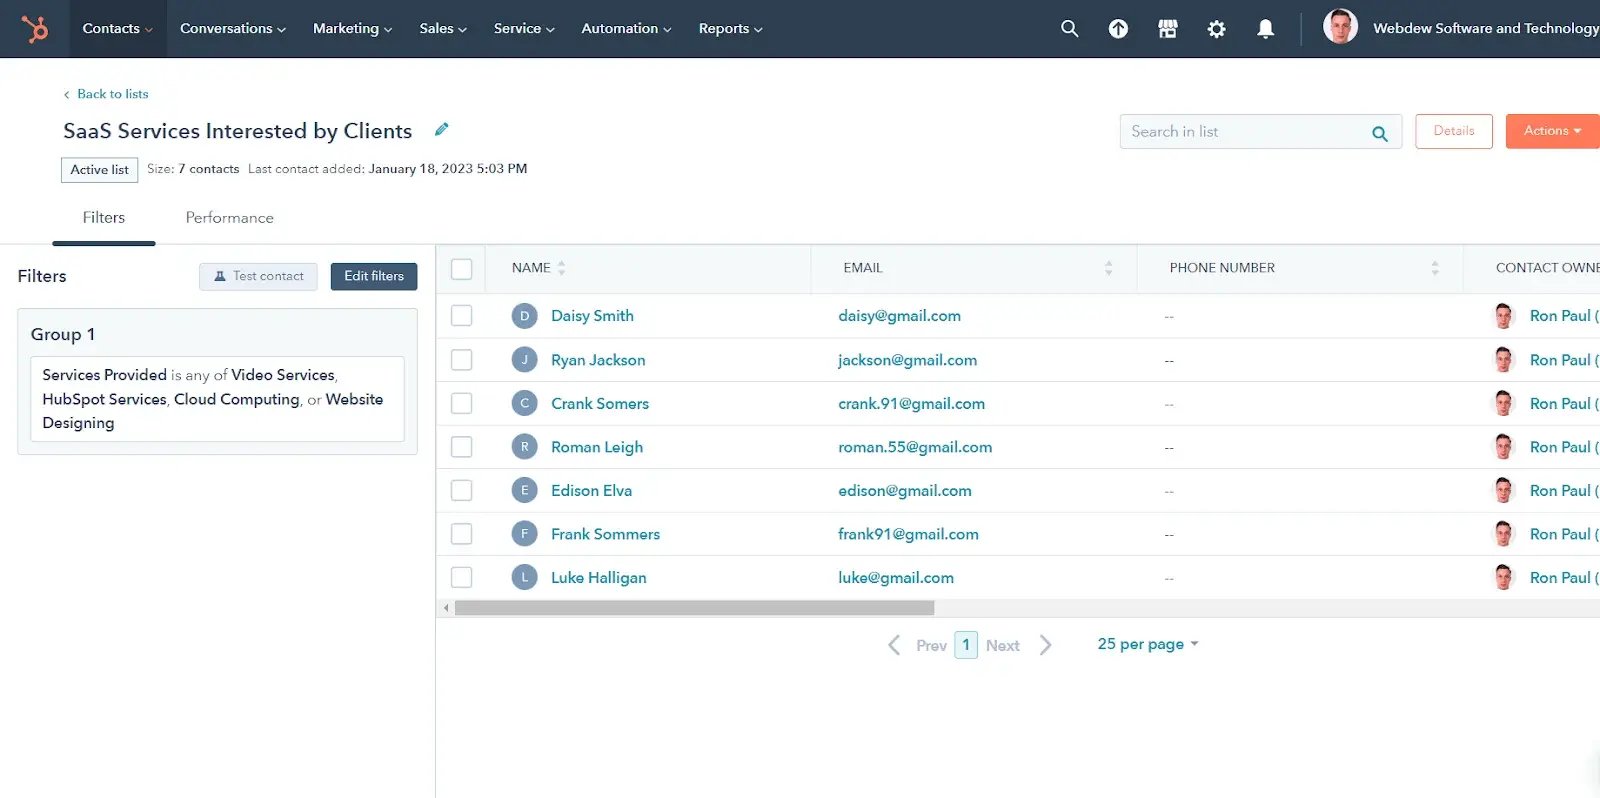Click Edison Elva's avatar circle
The height and width of the screenshot is (798, 1600).
pyautogui.click(x=524, y=490)
